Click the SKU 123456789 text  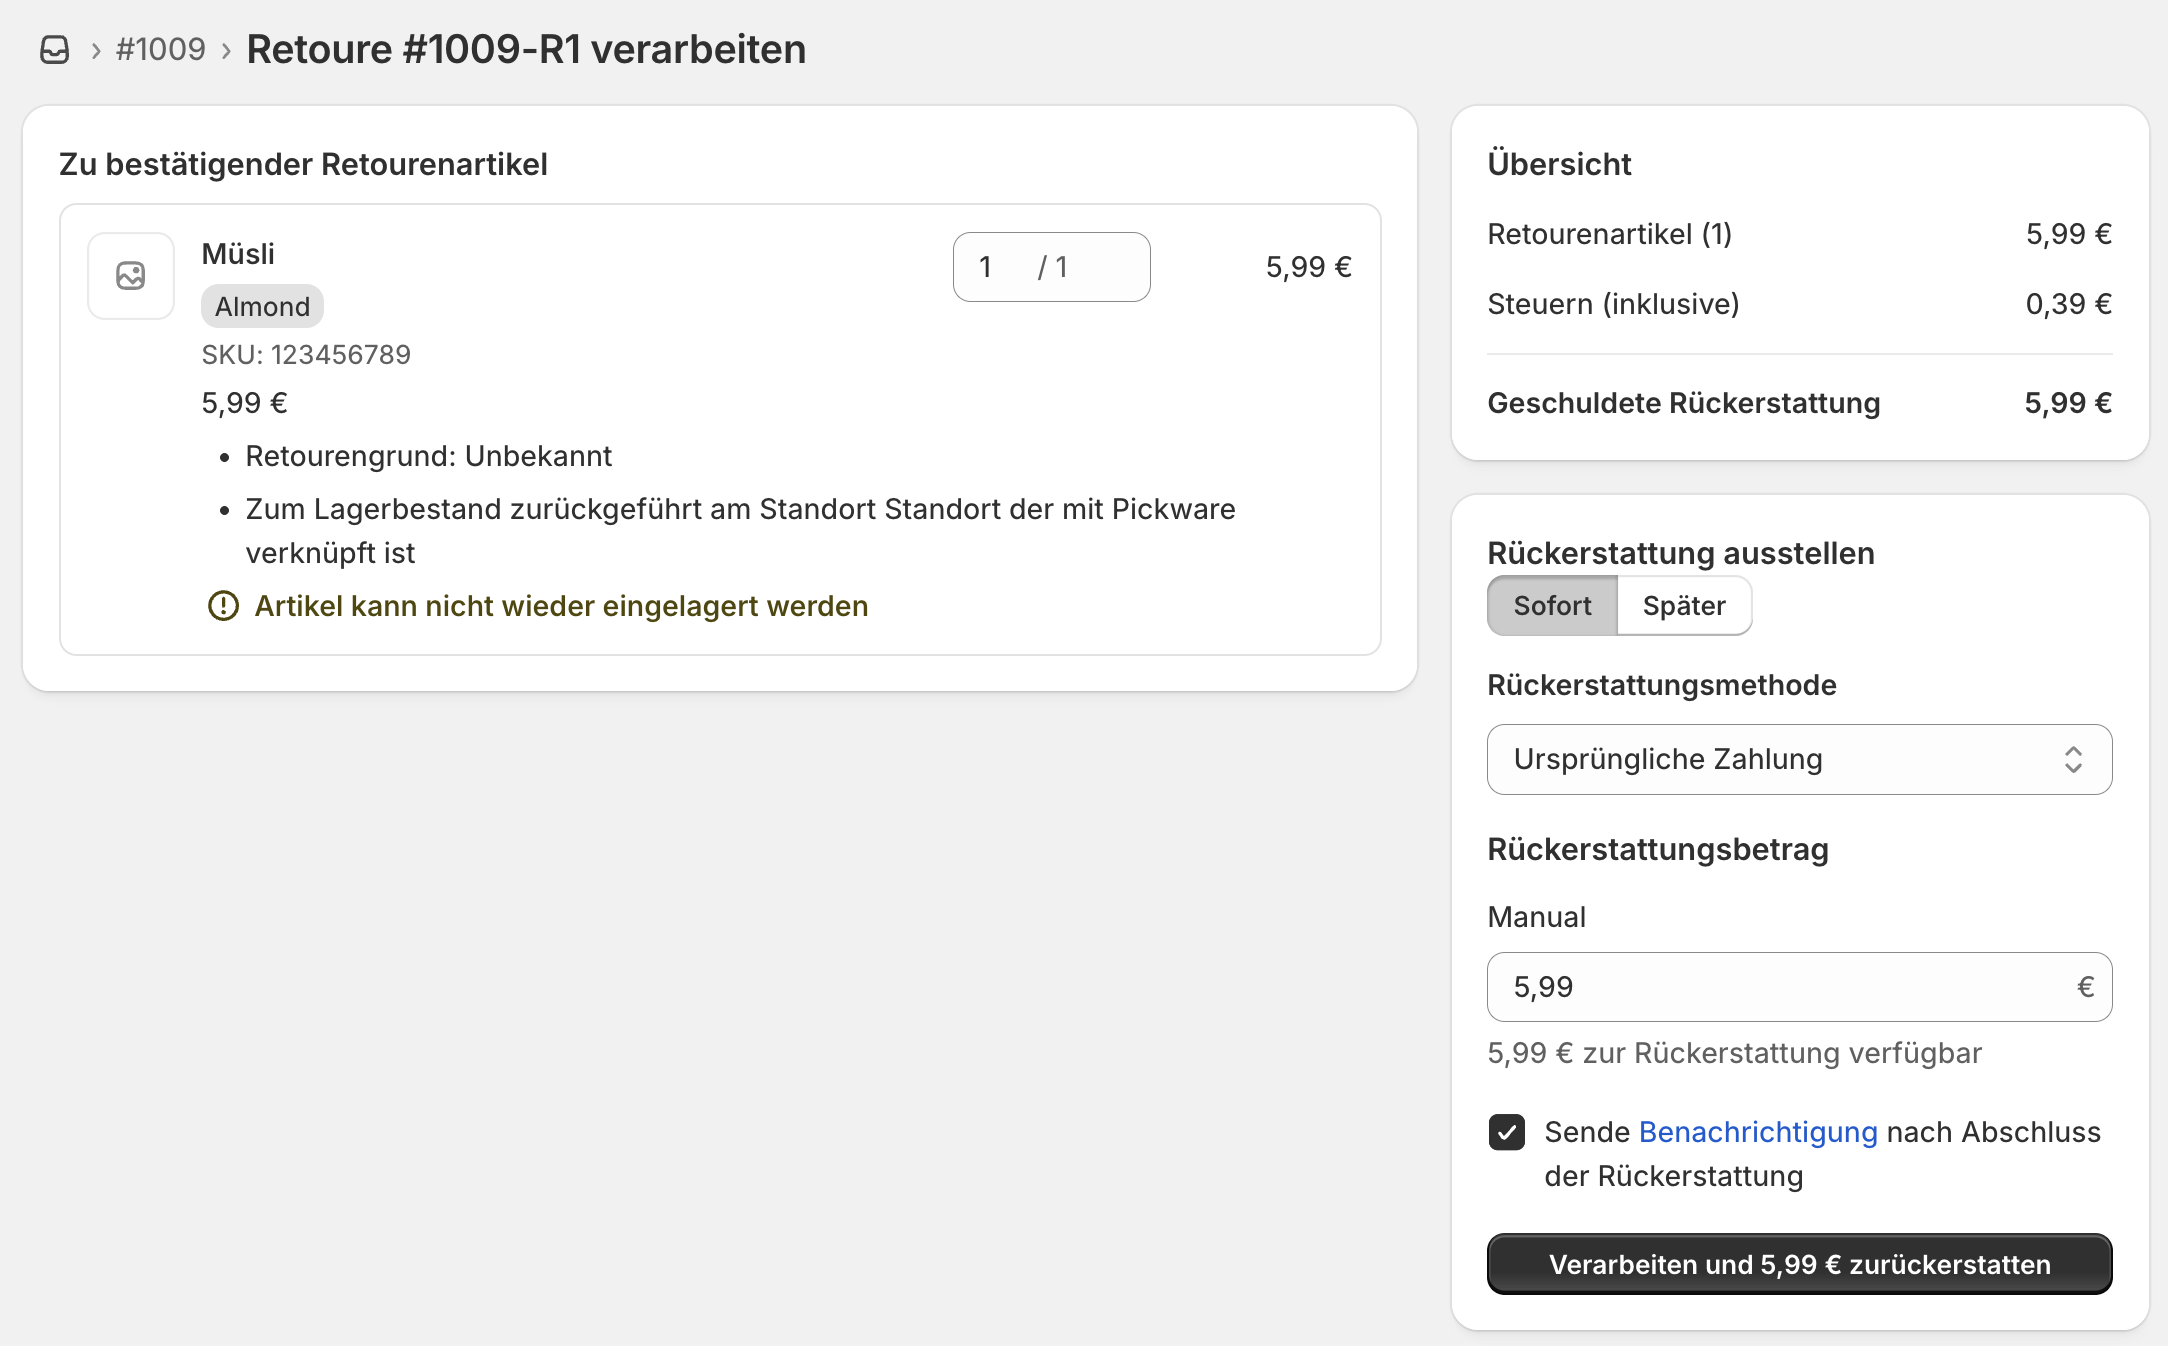[306, 355]
